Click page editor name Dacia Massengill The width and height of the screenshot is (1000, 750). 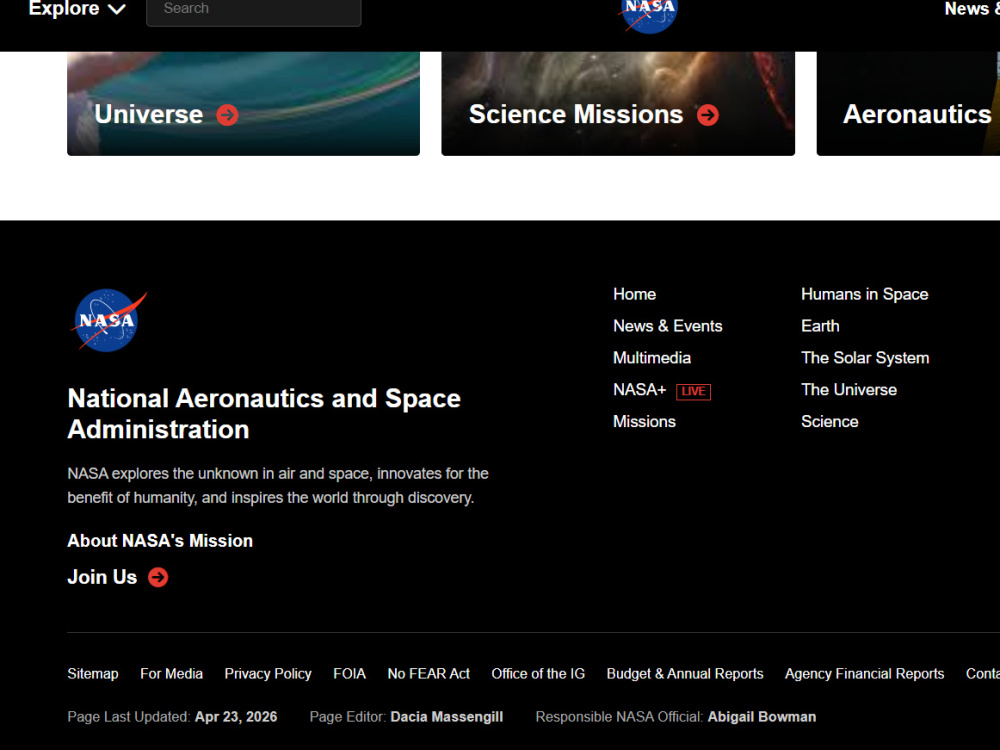click(446, 717)
